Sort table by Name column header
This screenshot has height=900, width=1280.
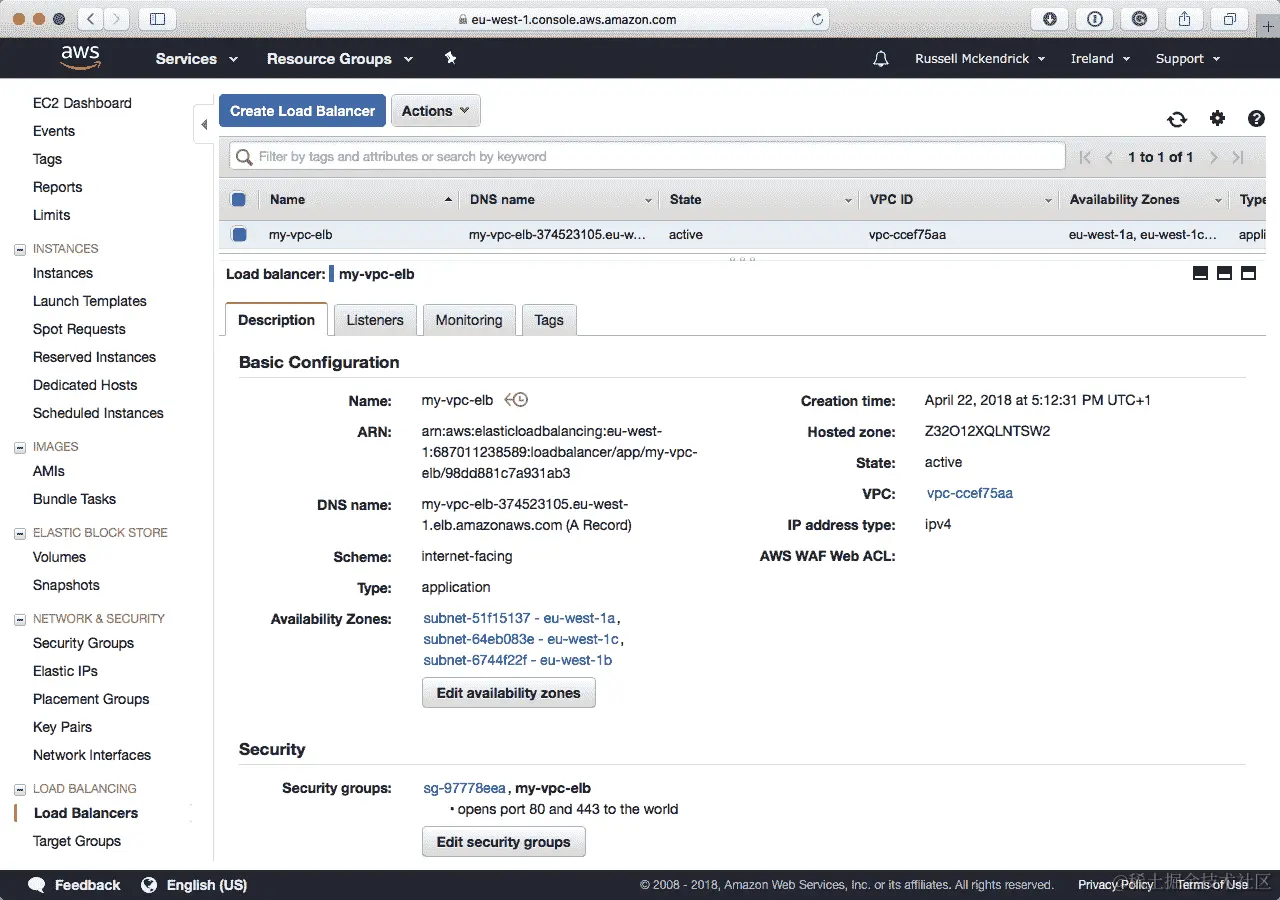(x=359, y=200)
